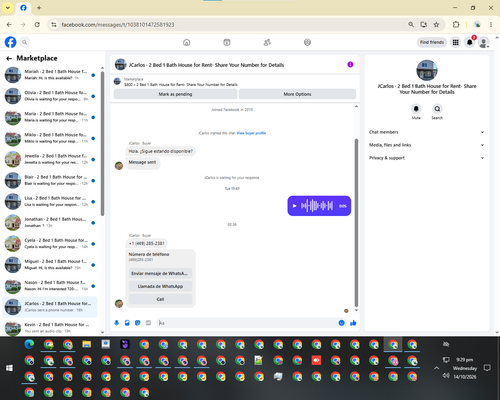Click the Mark as pending button
500x400 pixels.
tap(175, 94)
